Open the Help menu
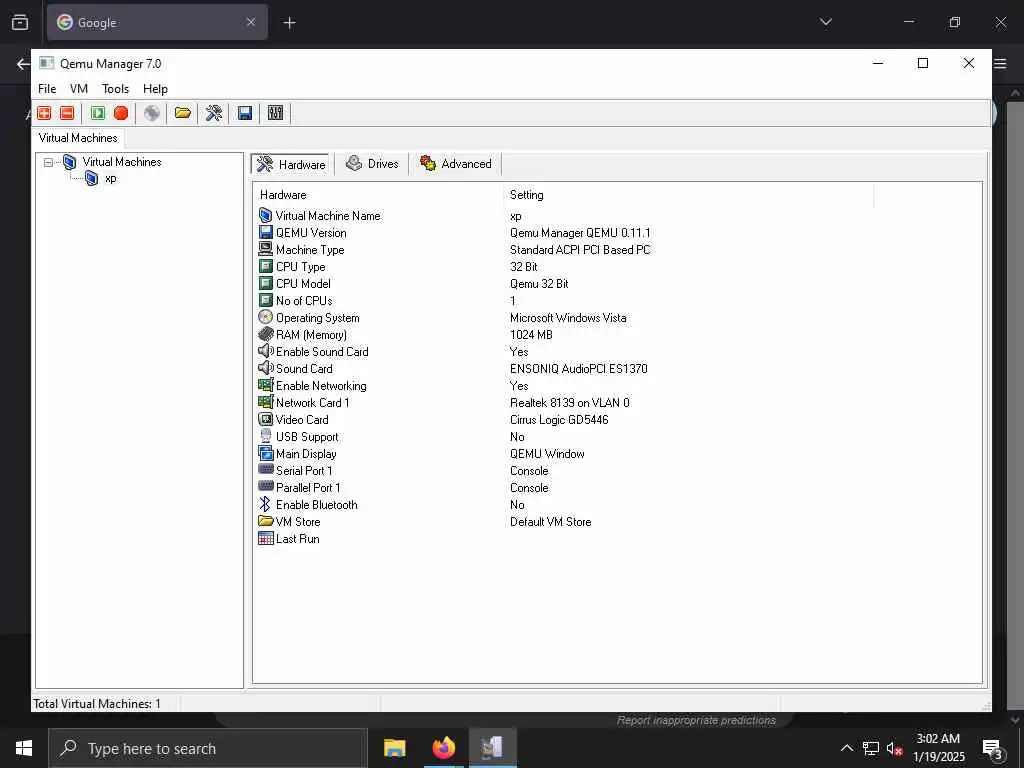The image size is (1024, 768). (155, 89)
